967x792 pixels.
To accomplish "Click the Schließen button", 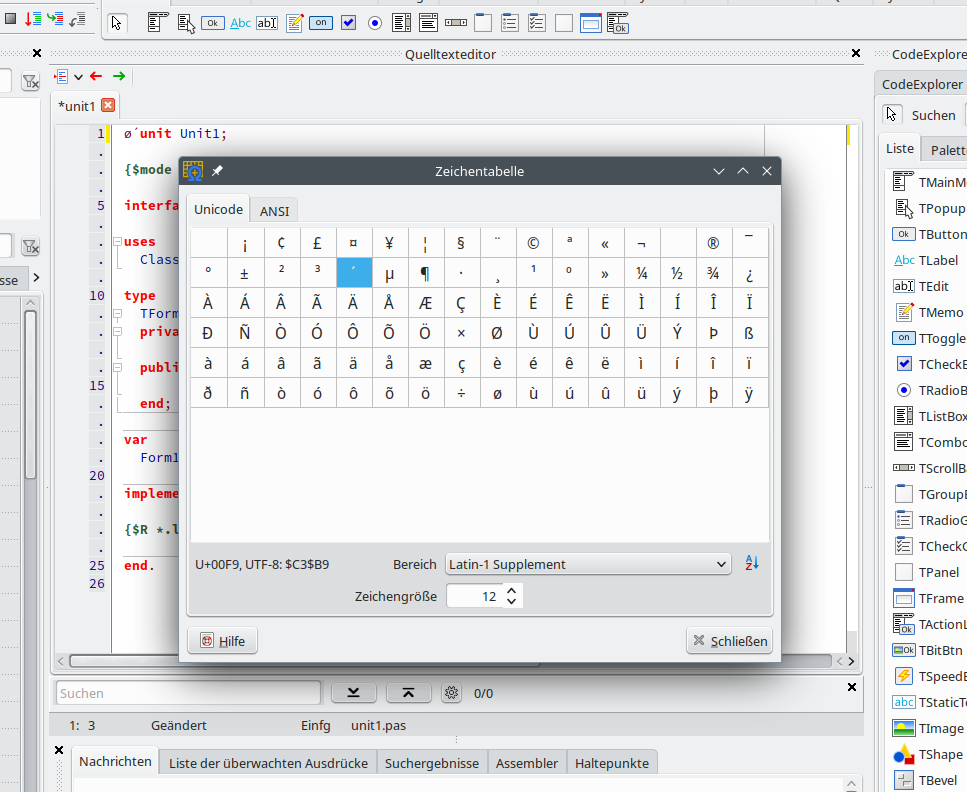I will pos(730,641).
